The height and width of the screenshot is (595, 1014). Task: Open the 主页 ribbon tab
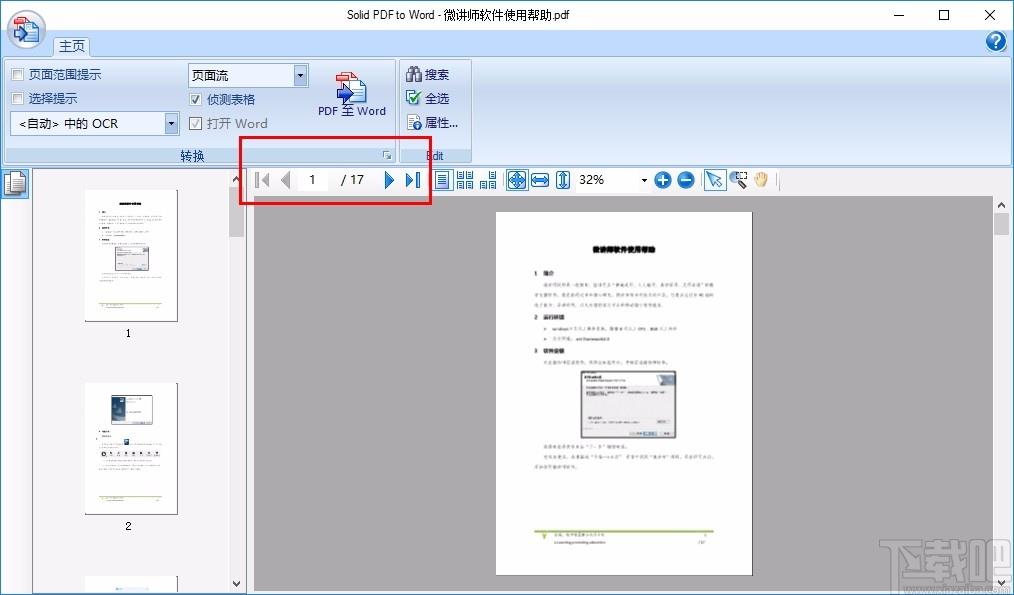tap(72, 46)
